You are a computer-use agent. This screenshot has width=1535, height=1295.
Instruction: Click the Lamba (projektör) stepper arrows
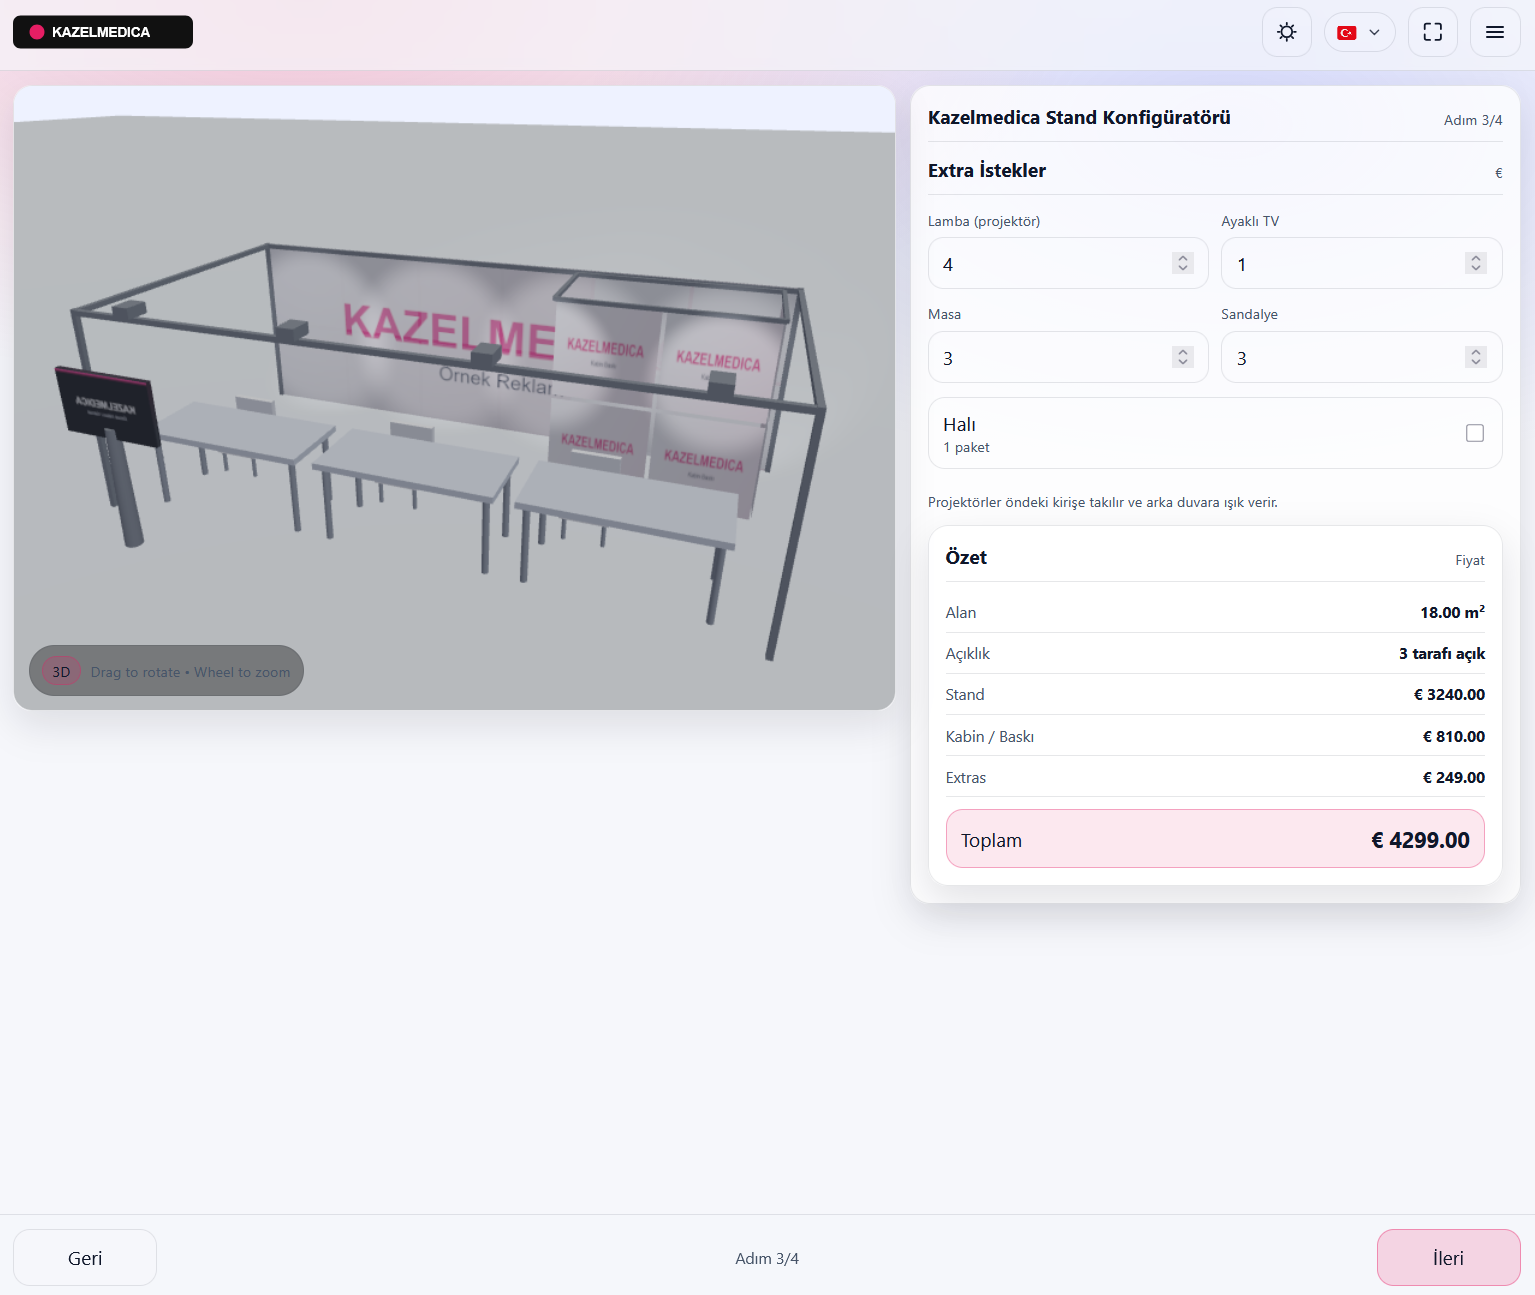tap(1183, 263)
